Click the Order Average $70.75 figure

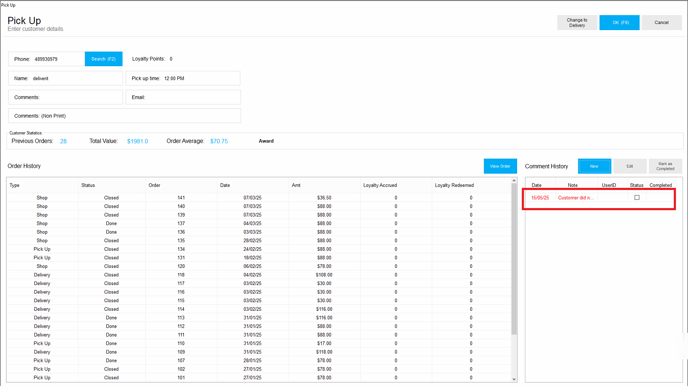pyautogui.click(x=219, y=141)
